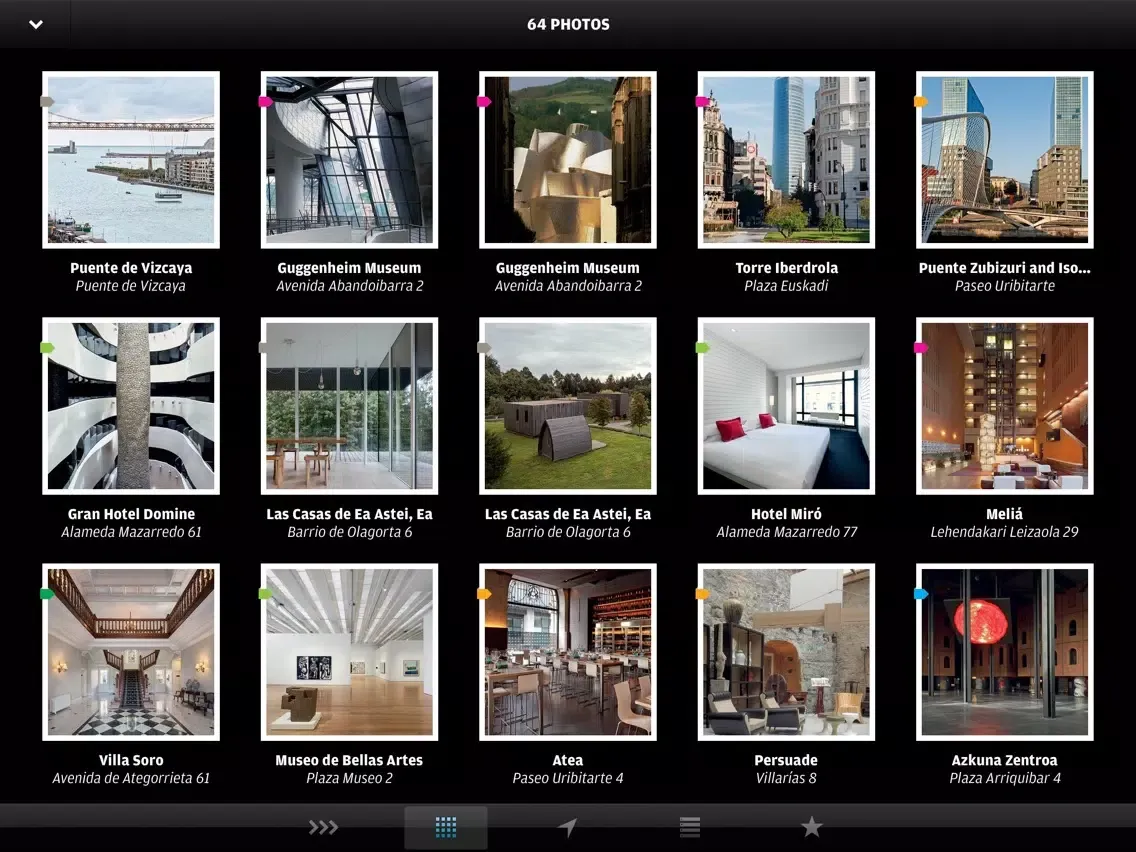1136x852 pixels.
Task: Click the 'Gran Hotel Domine' caption title
Action: coord(131,514)
